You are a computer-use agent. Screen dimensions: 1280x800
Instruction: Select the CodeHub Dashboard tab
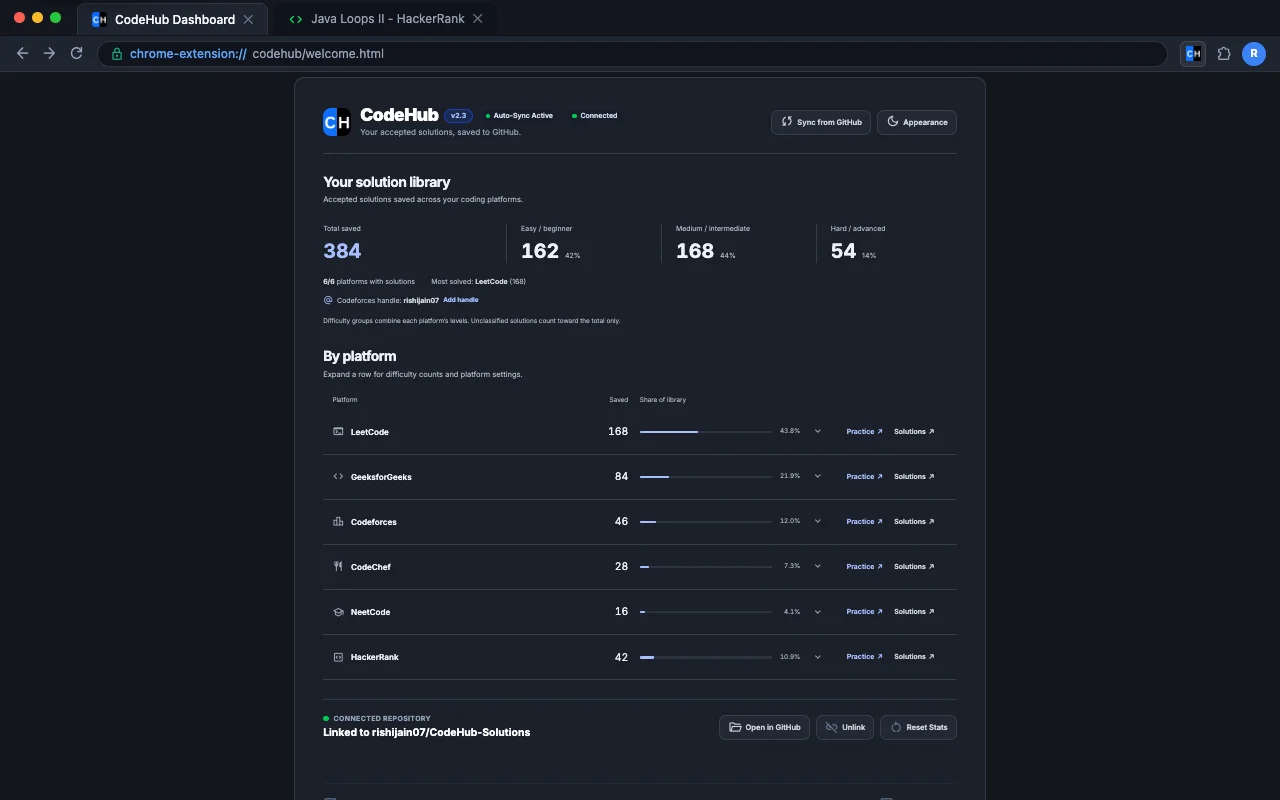(x=172, y=19)
